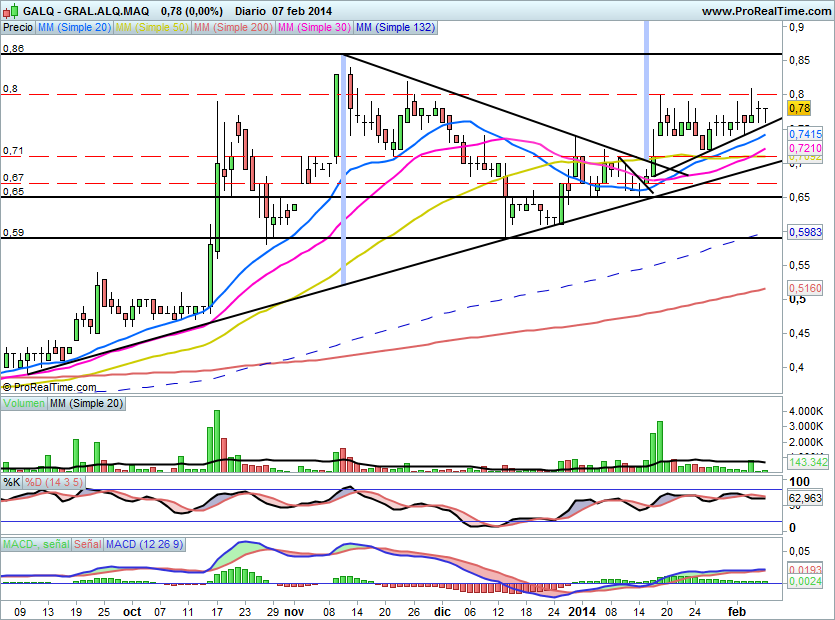The width and height of the screenshot is (835, 620).
Task: Click the © ProRealTime.com copyright text
Action: [50, 387]
